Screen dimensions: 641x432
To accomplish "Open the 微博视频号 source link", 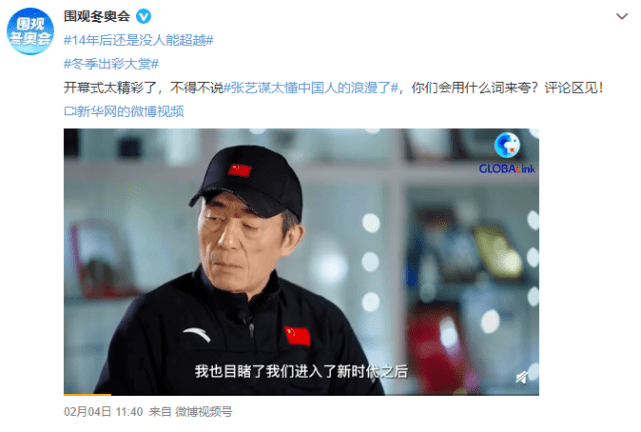I will coord(204,412).
